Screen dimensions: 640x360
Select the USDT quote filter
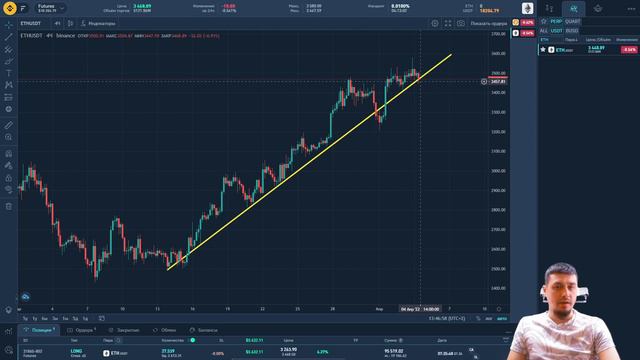point(557,31)
